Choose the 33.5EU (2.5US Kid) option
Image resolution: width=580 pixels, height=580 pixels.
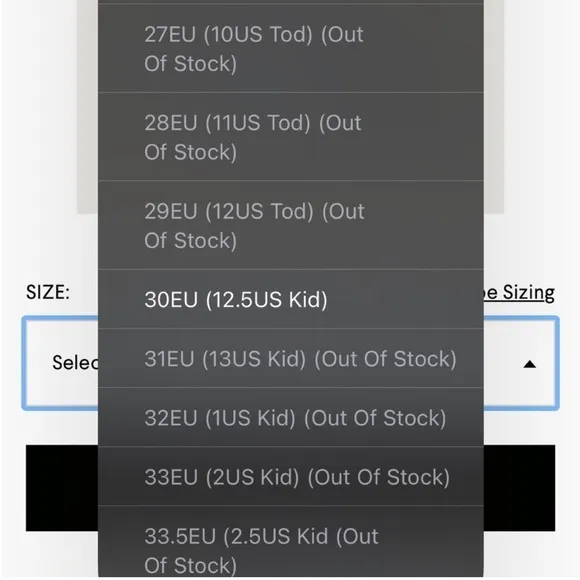click(291, 542)
